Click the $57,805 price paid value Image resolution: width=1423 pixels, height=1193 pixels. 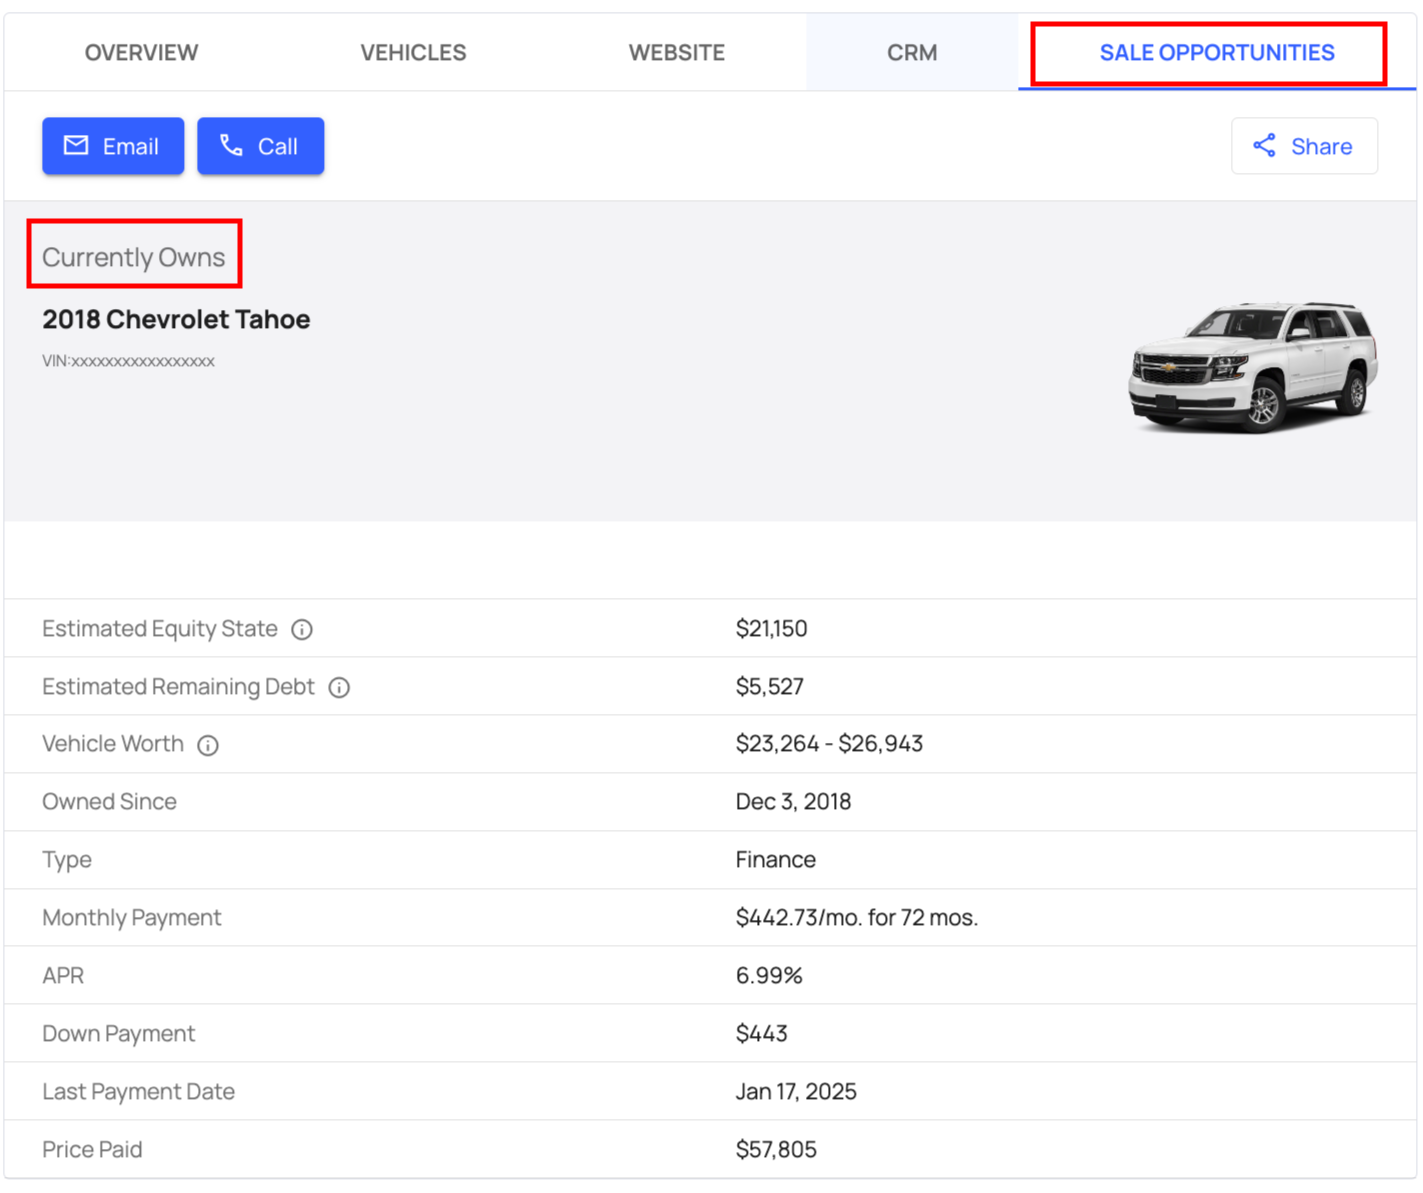coord(776,1149)
